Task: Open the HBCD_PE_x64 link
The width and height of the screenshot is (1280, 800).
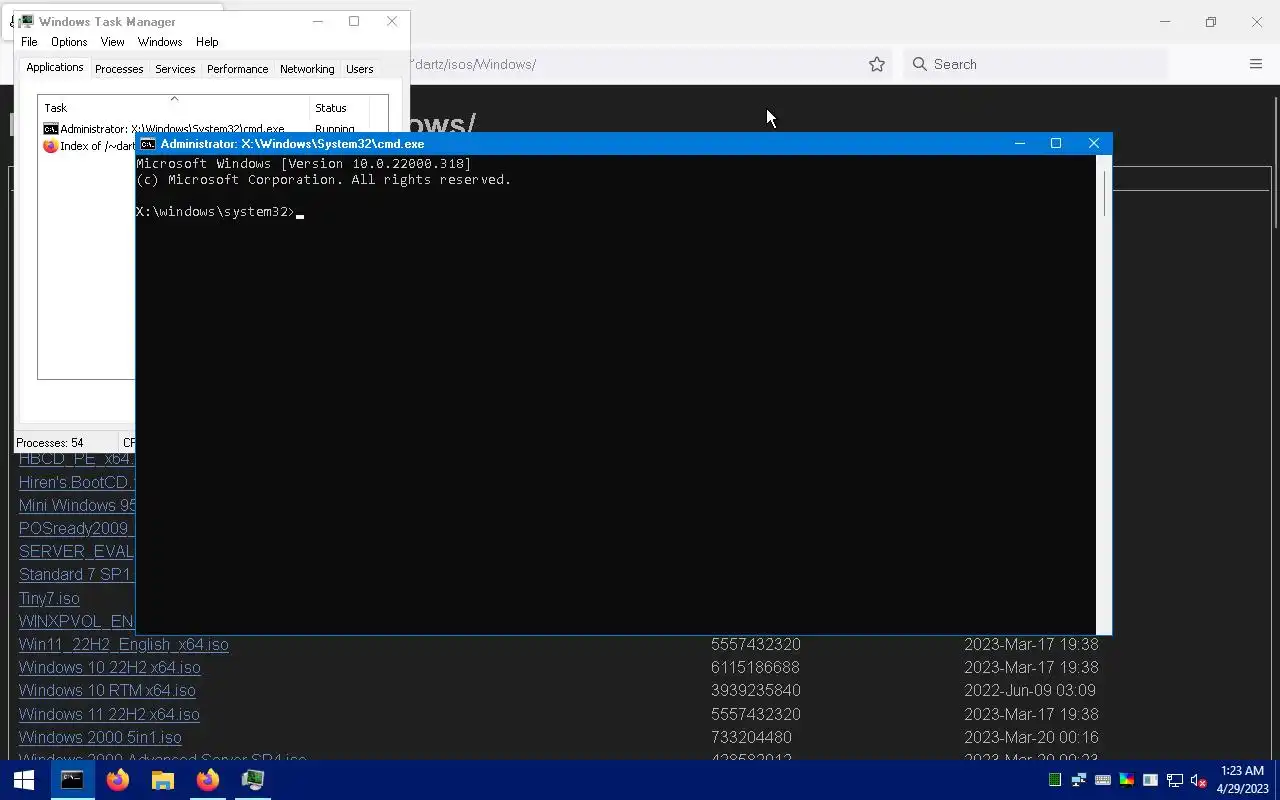Action: [x=76, y=460]
